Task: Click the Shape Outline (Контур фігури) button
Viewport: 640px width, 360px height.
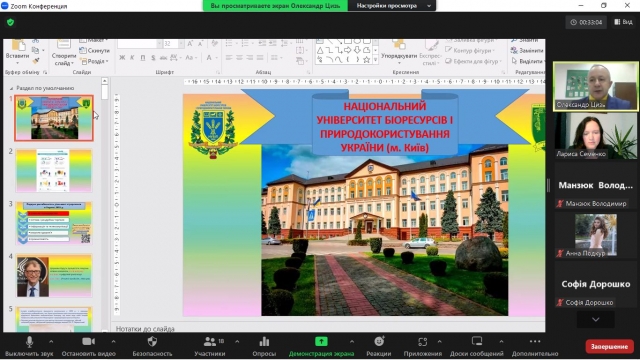Action: [470, 51]
